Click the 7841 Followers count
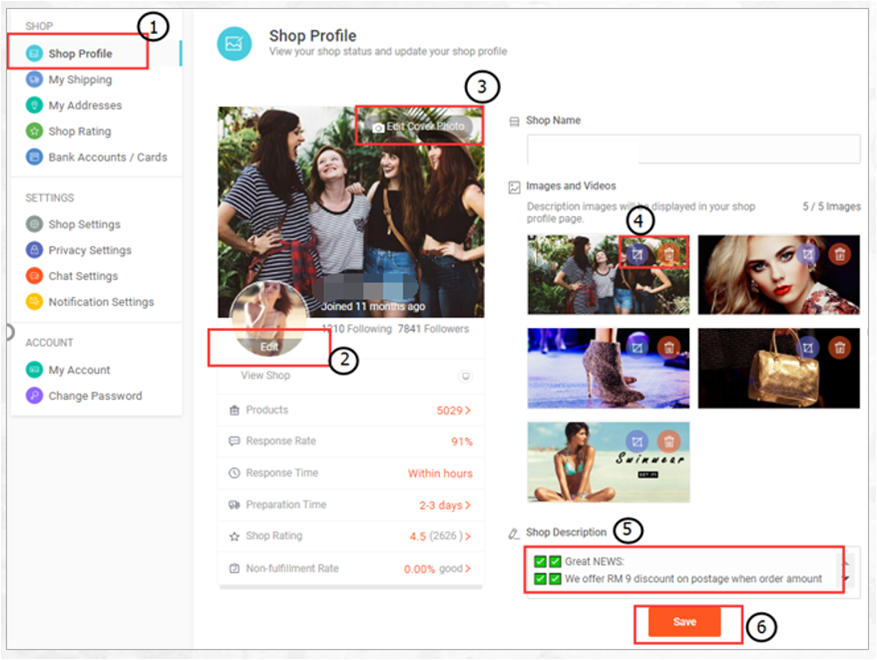The image size is (877, 660). [433, 329]
